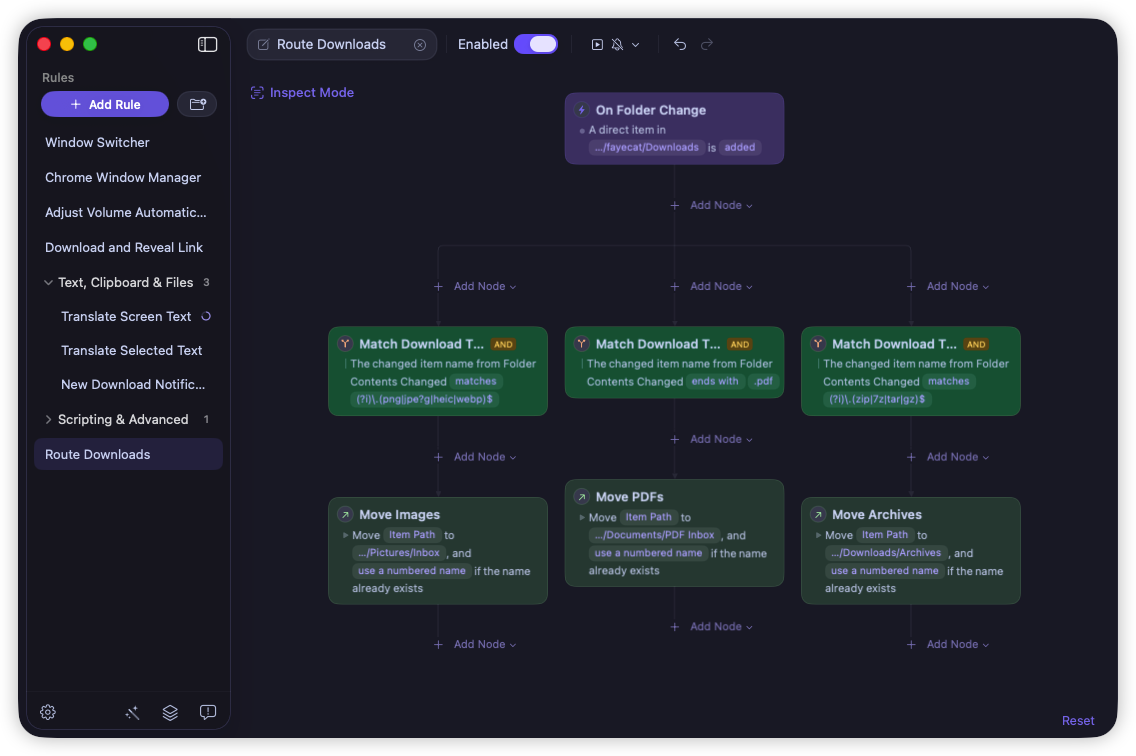Click the Reset link
This screenshot has width=1136, height=756.
pyautogui.click(x=1077, y=720)
